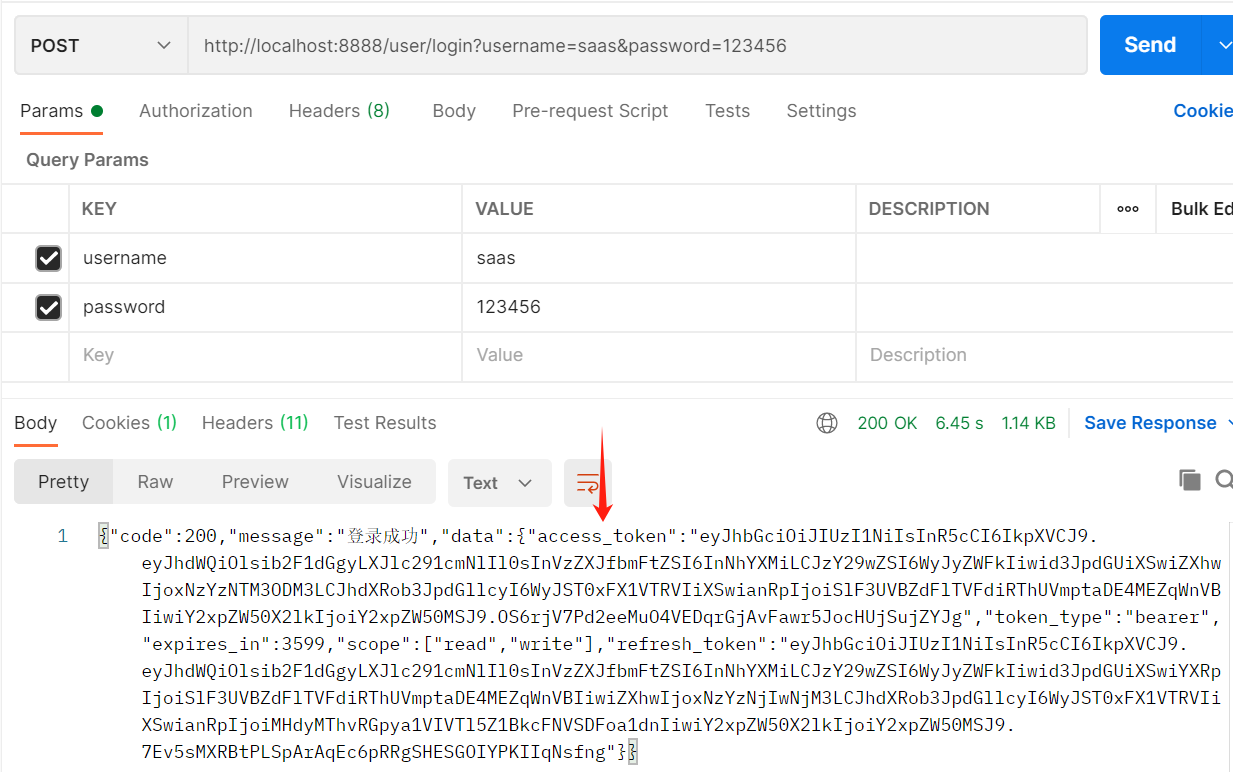Send the request
The image size is (1233, 772).
(1150, 45)
